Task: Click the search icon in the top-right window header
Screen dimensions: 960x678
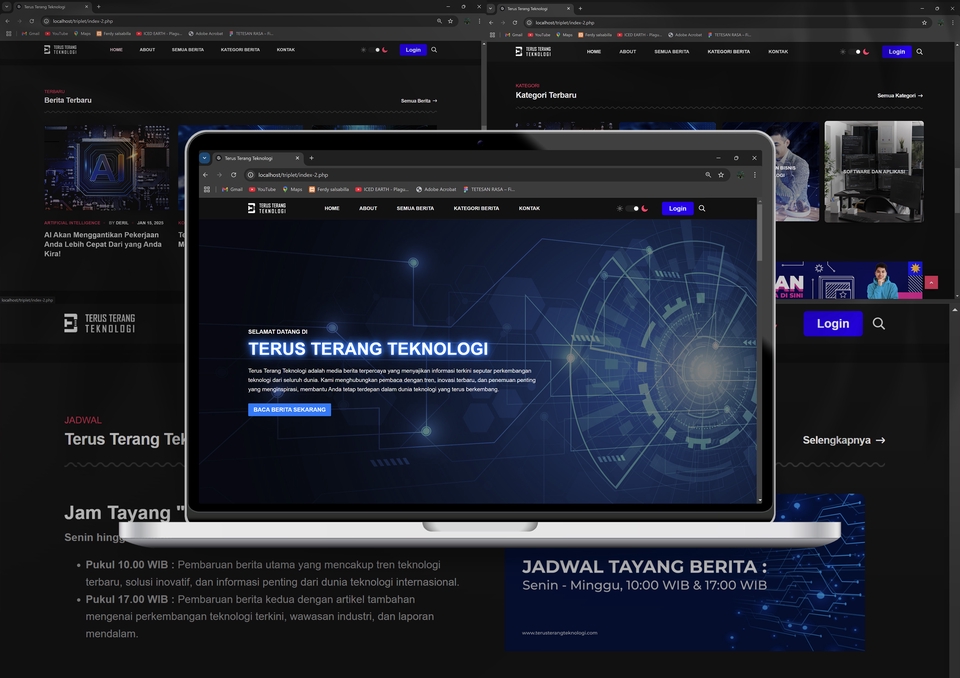Action: (920, 51)
